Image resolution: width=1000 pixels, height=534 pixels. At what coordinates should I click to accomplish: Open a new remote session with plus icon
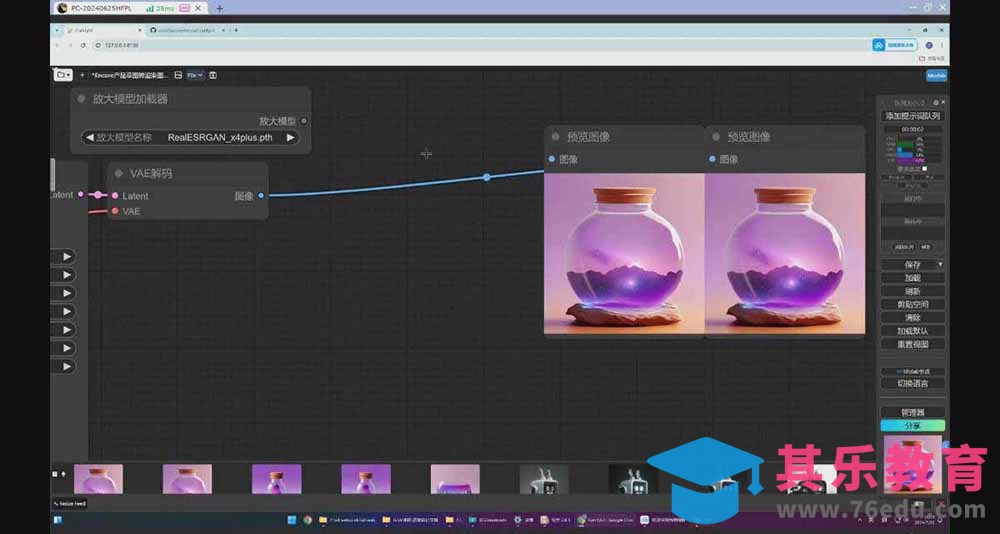[219, 8]
